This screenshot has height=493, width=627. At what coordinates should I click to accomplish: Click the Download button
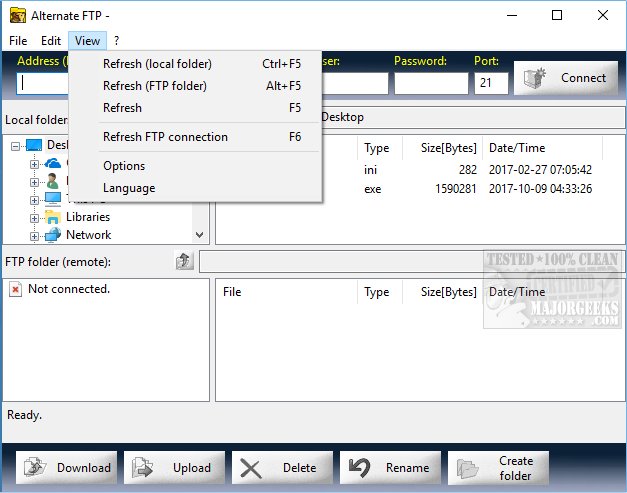[66, 467]
